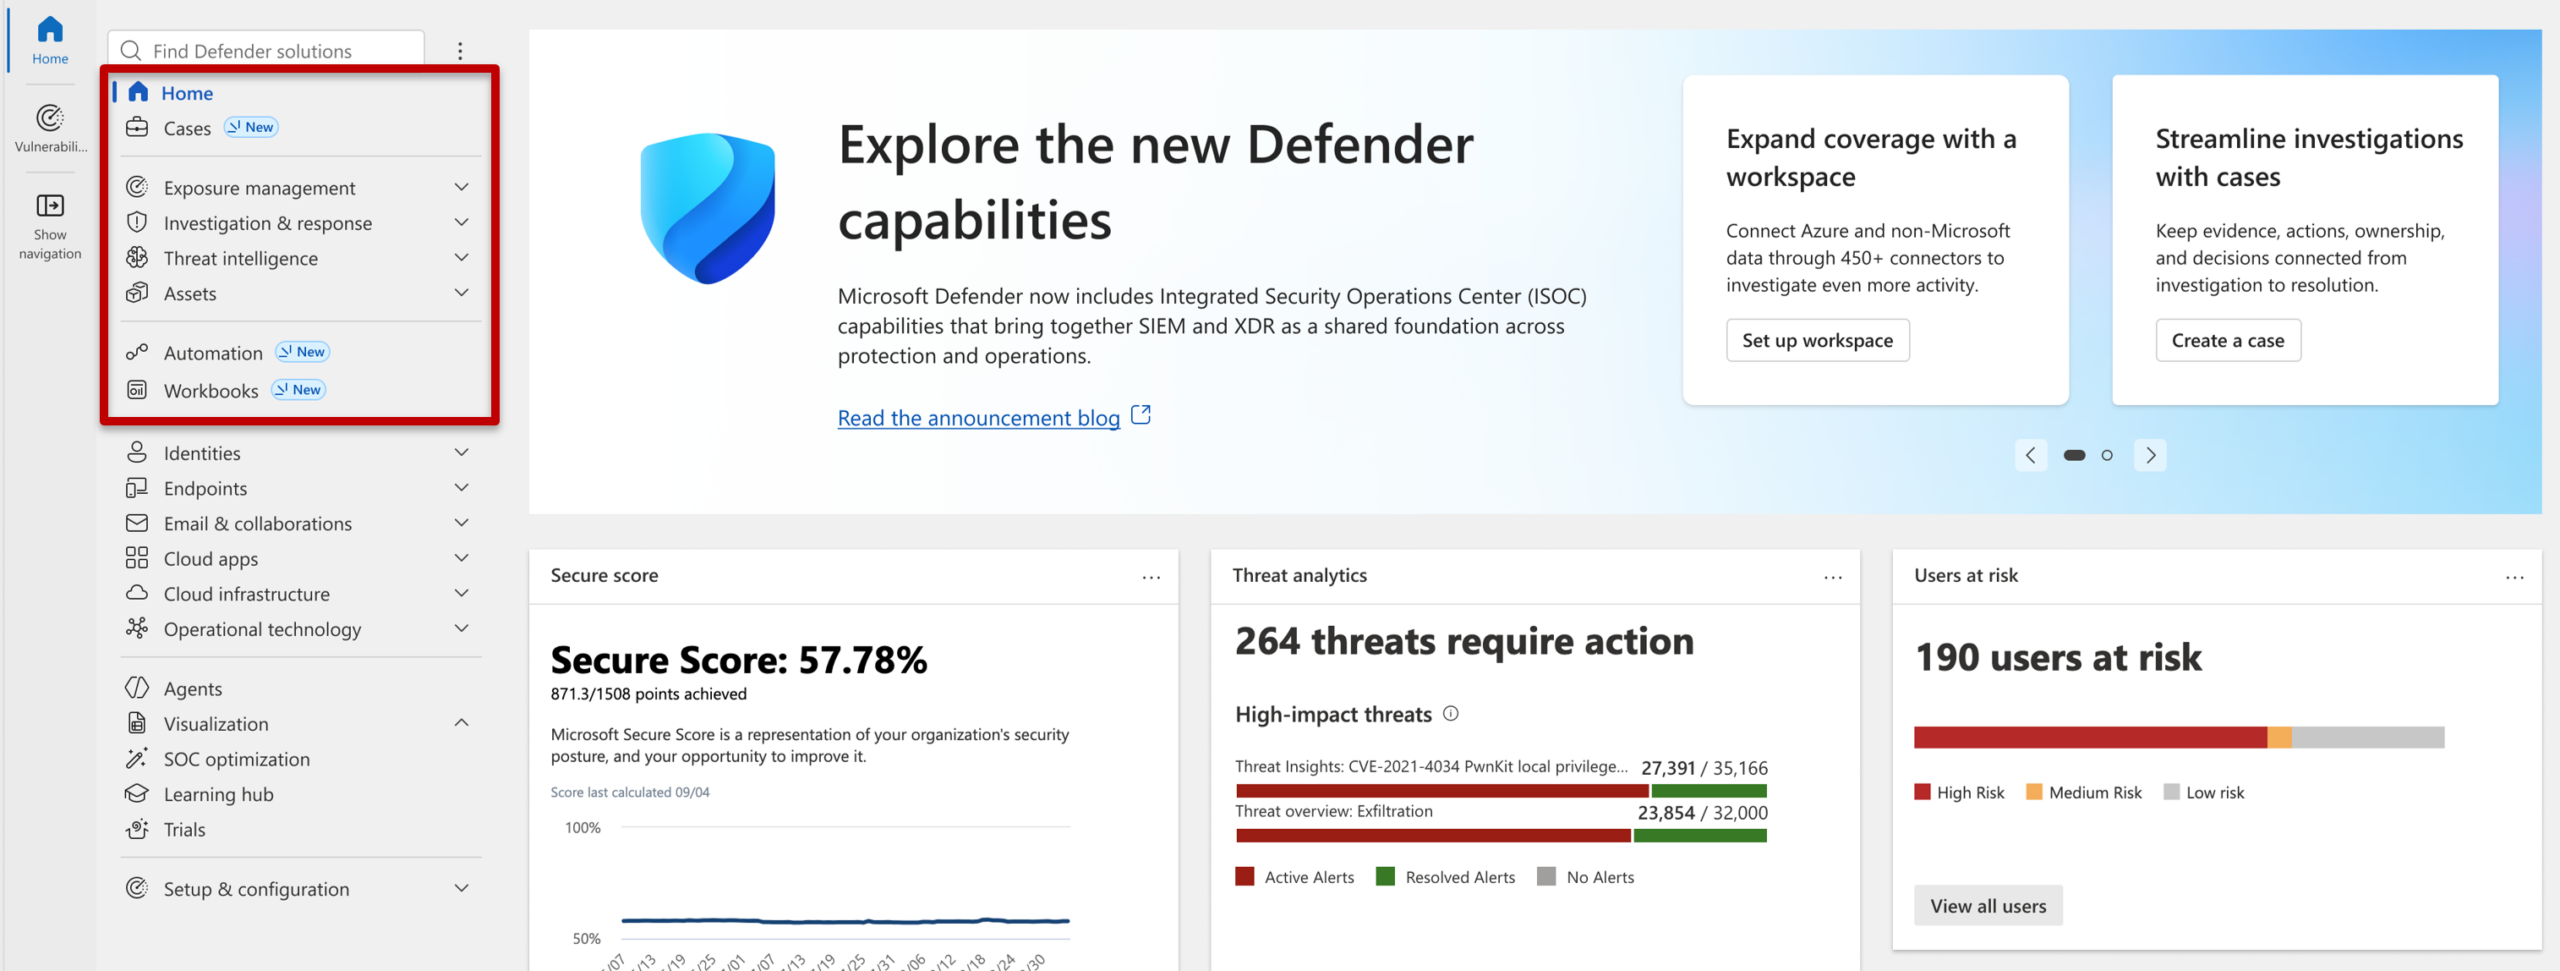Image resolution: width=2560 pixels, height=971 pixels.
Task: Open Read the announcement blog link
Action: (978, 418)
